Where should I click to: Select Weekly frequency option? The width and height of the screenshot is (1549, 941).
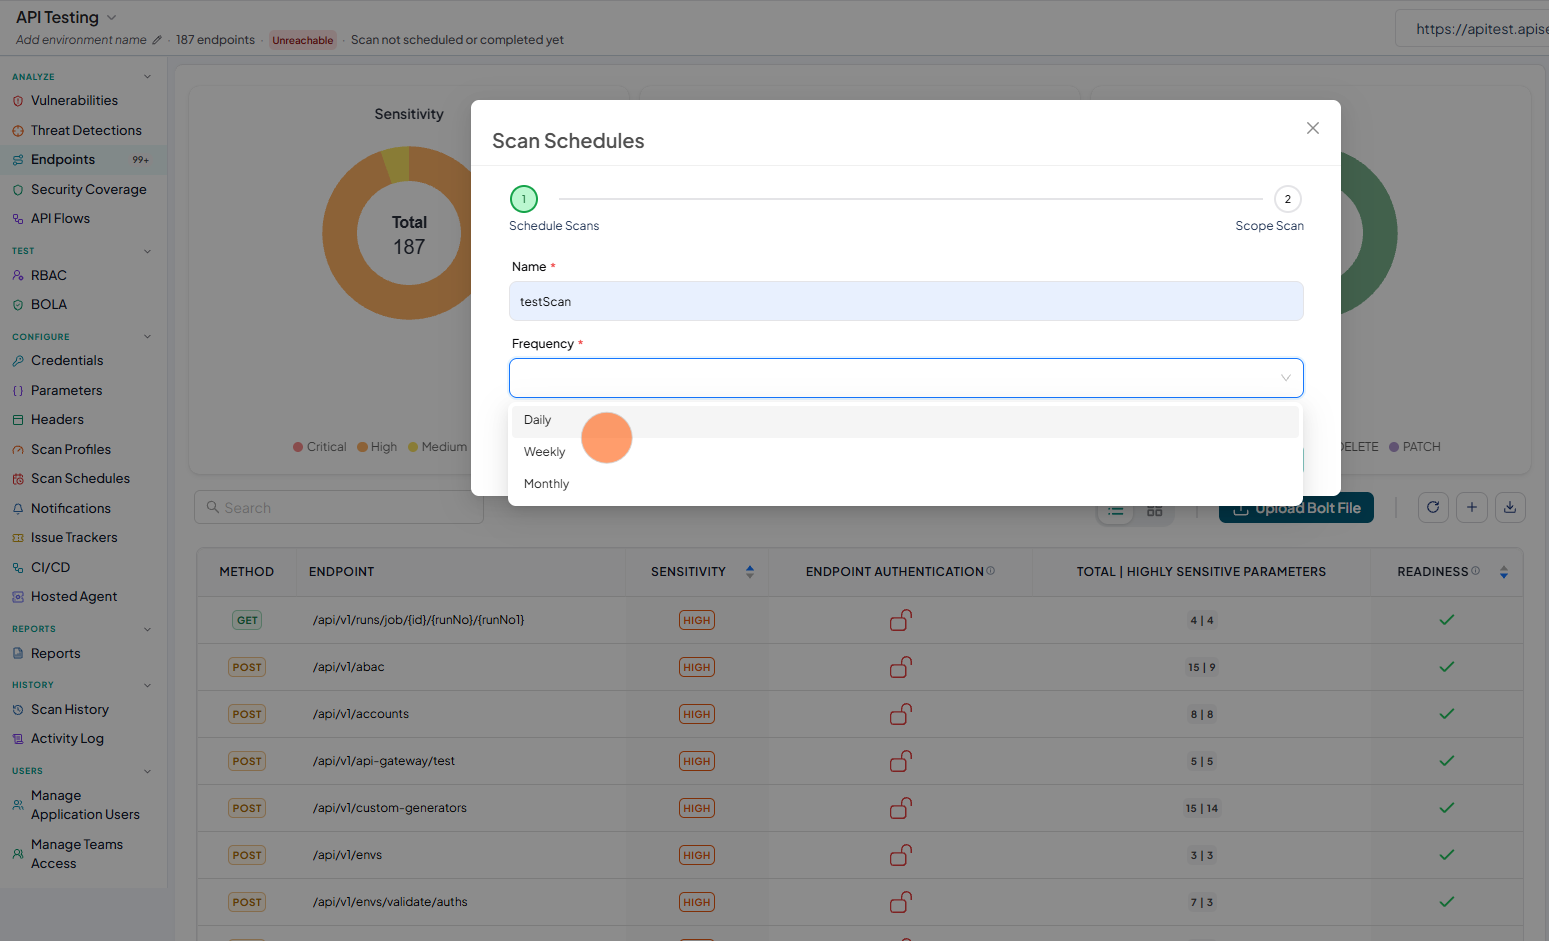click(x=905, y=452)
